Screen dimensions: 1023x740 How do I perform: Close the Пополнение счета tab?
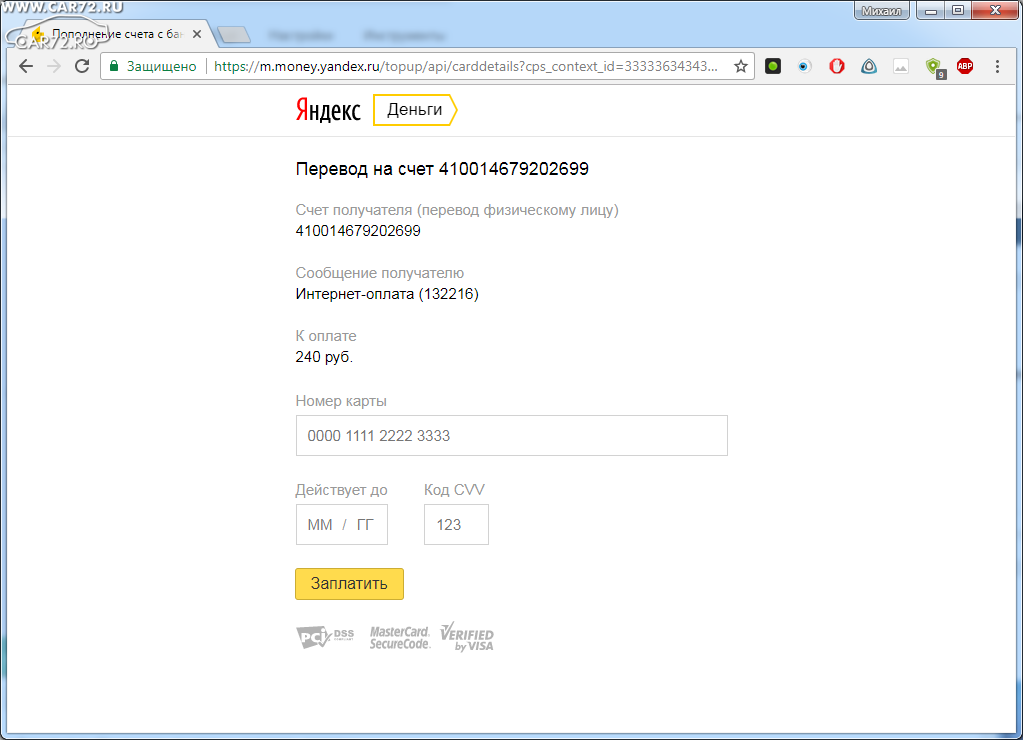click(x=197, y=34)
